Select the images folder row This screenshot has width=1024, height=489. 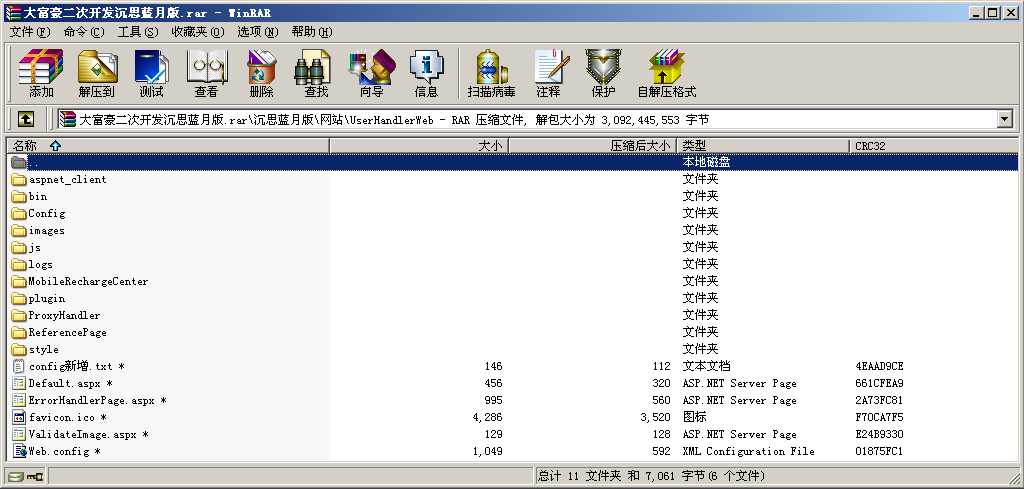coord(512,230)
